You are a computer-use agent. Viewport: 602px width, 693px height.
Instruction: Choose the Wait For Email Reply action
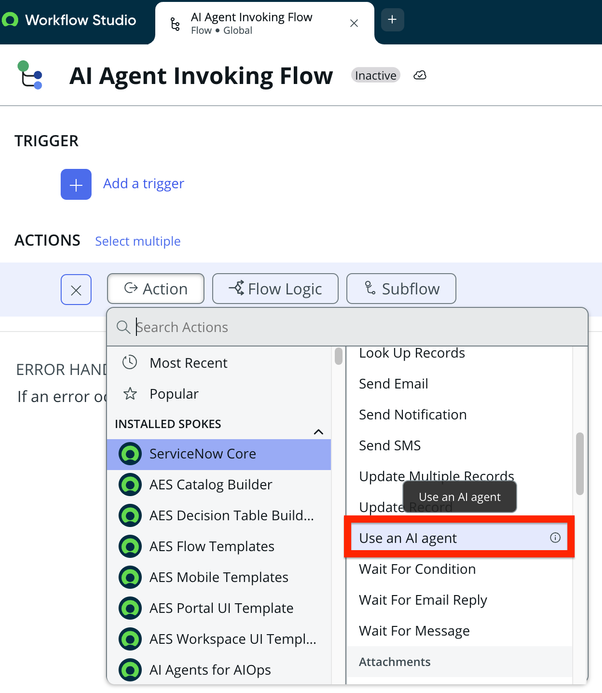point(460,600)
